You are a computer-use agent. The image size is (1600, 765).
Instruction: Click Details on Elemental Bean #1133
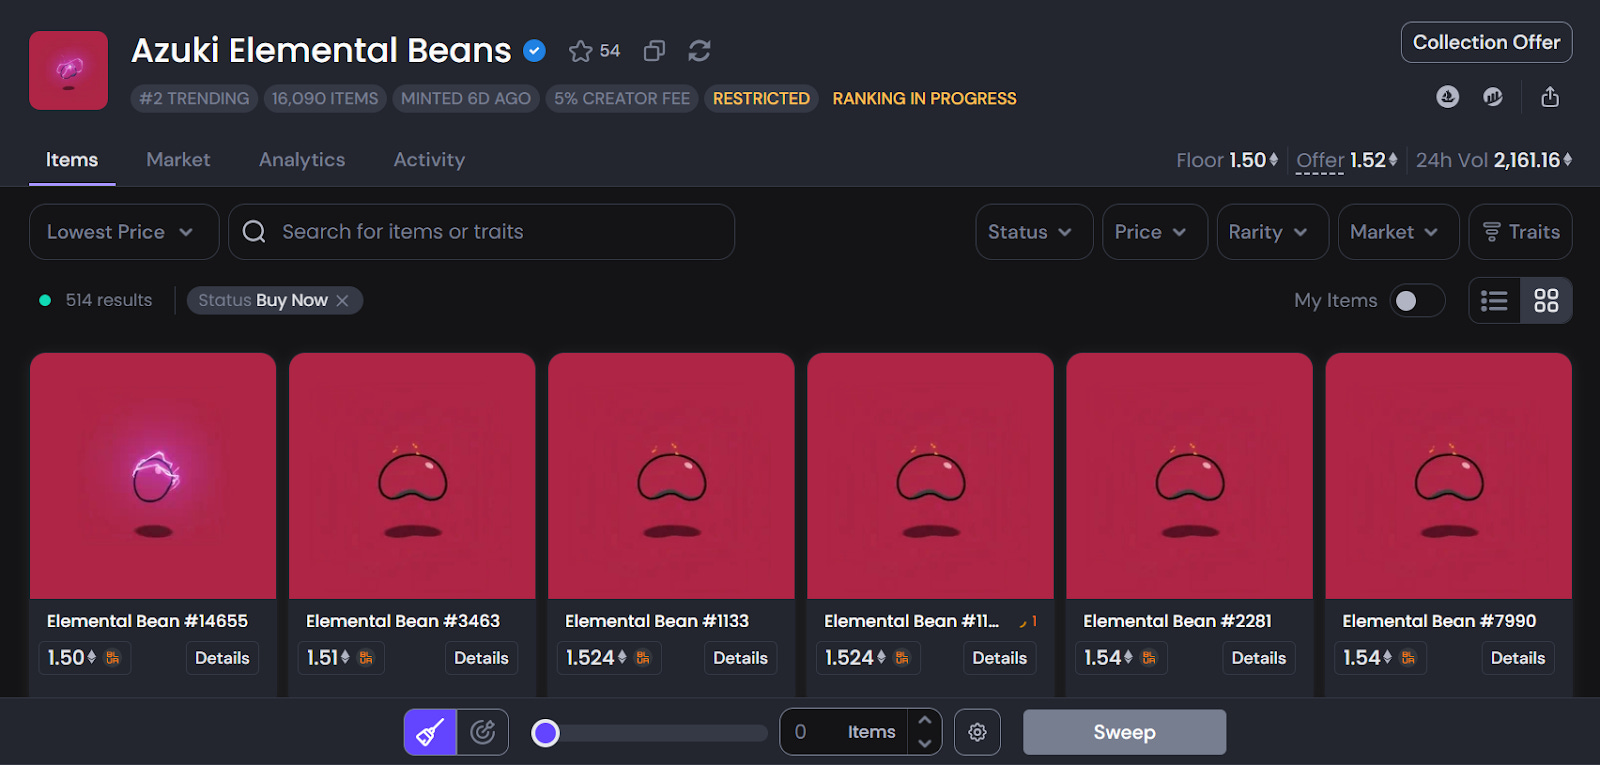point(740,658)
